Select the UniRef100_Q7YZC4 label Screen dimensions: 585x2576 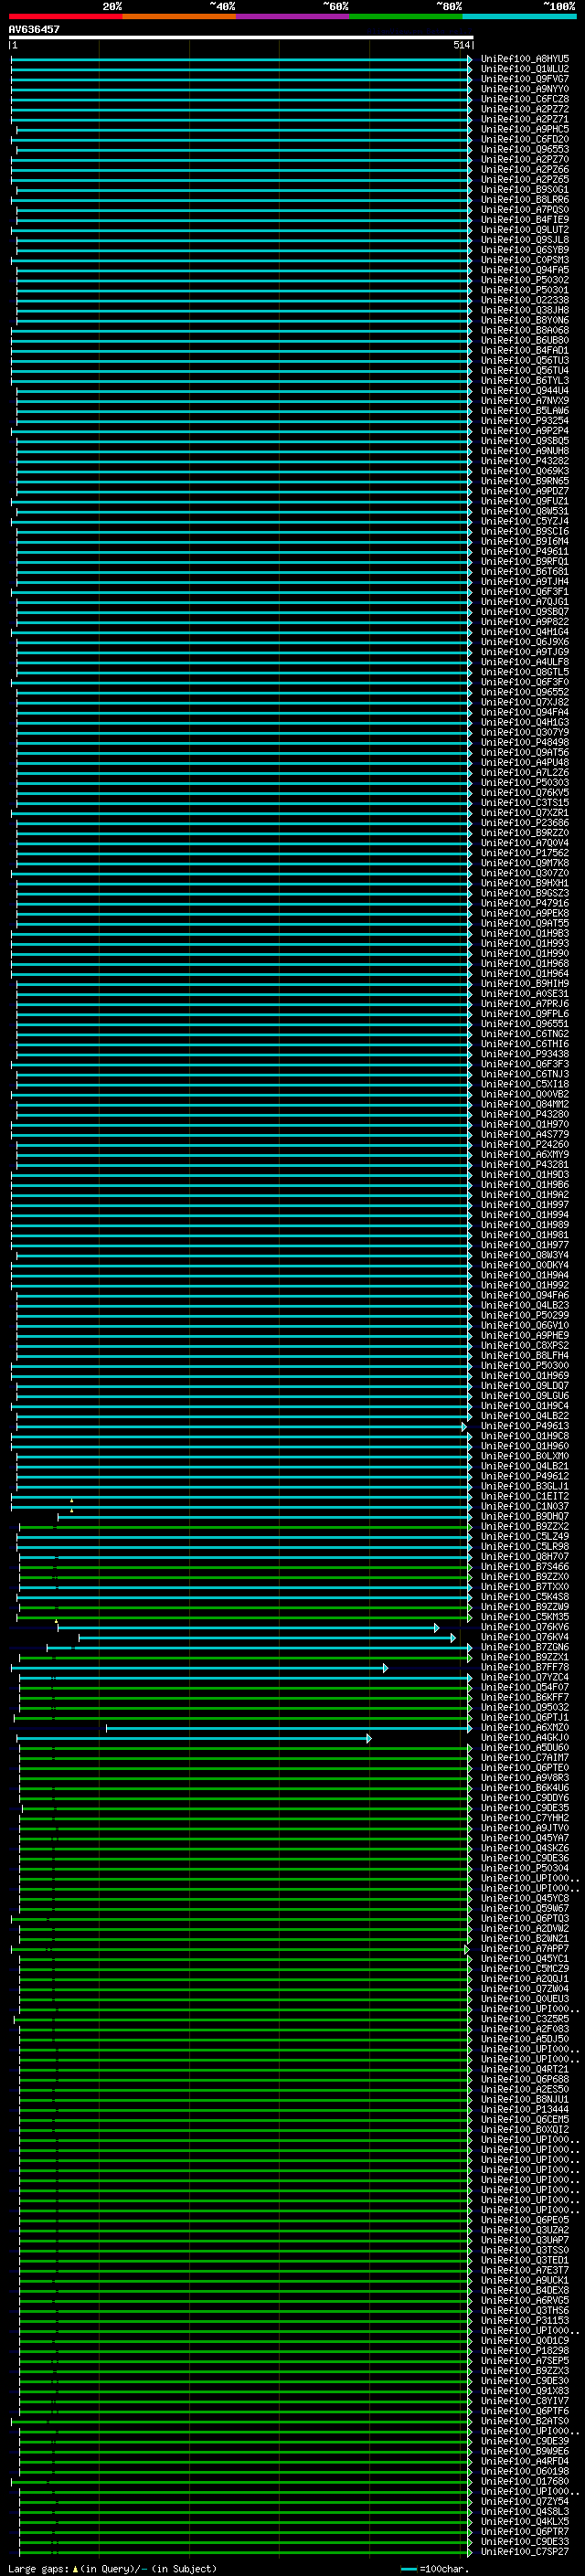pyautogui.click(x=524, y=1677)
